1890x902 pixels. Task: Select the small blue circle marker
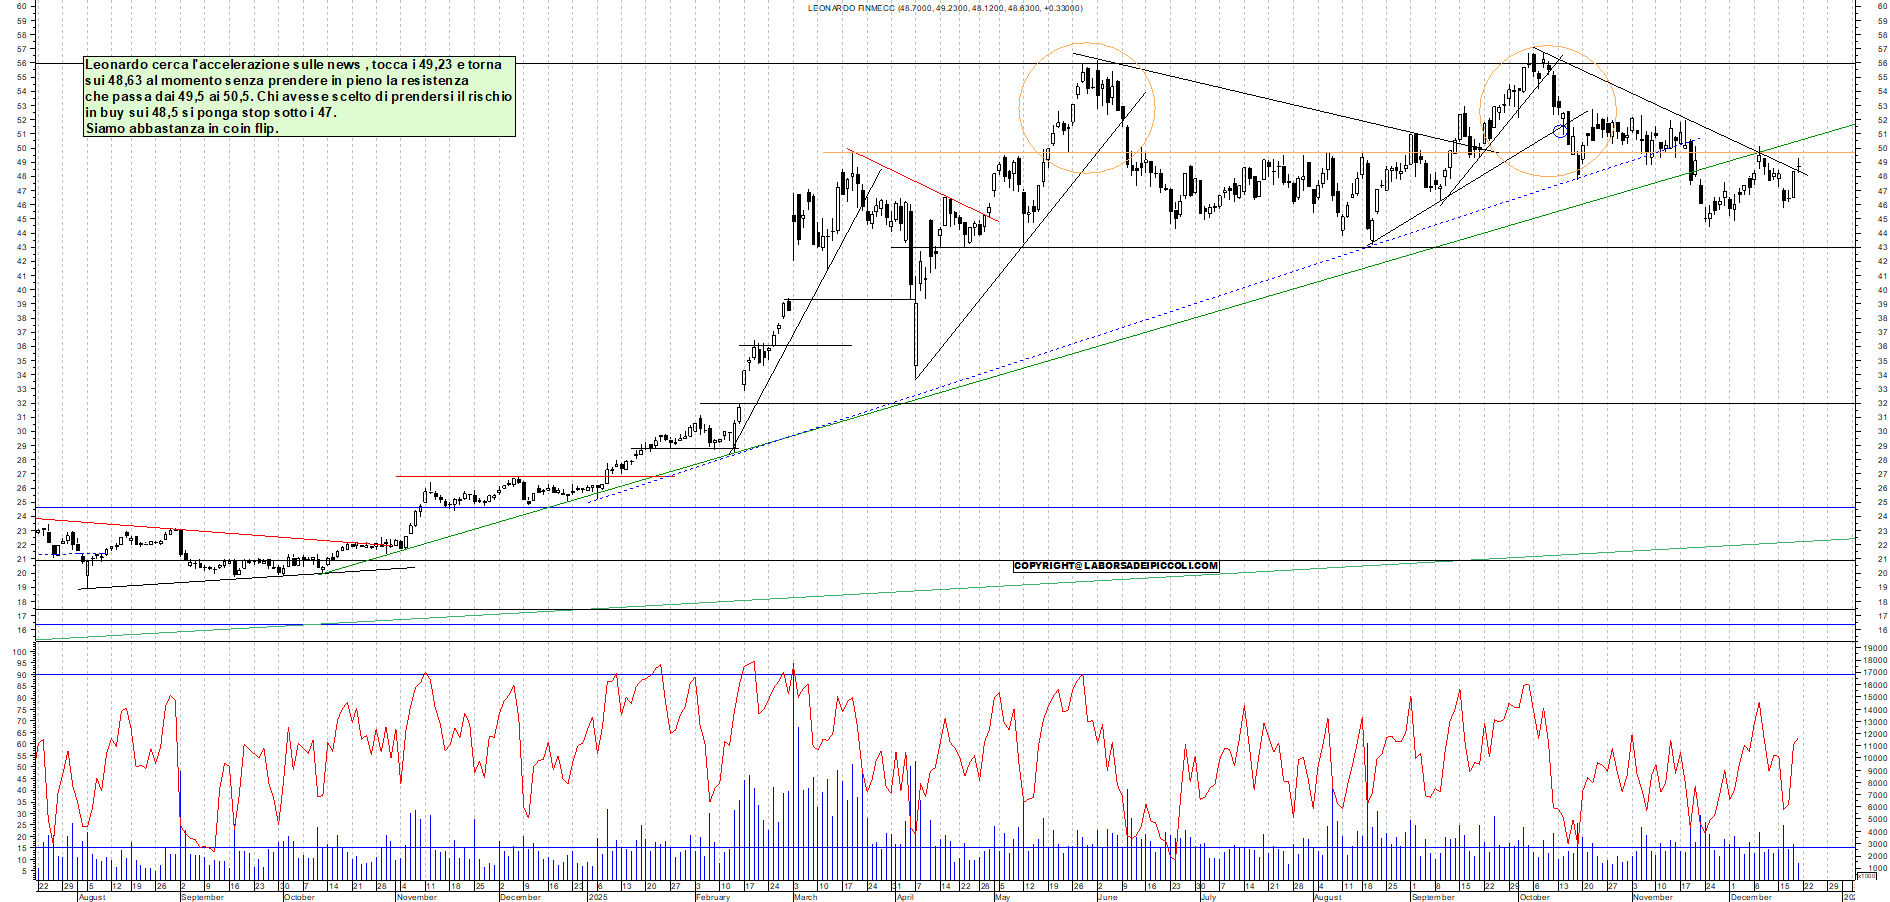pos(1559,131)
